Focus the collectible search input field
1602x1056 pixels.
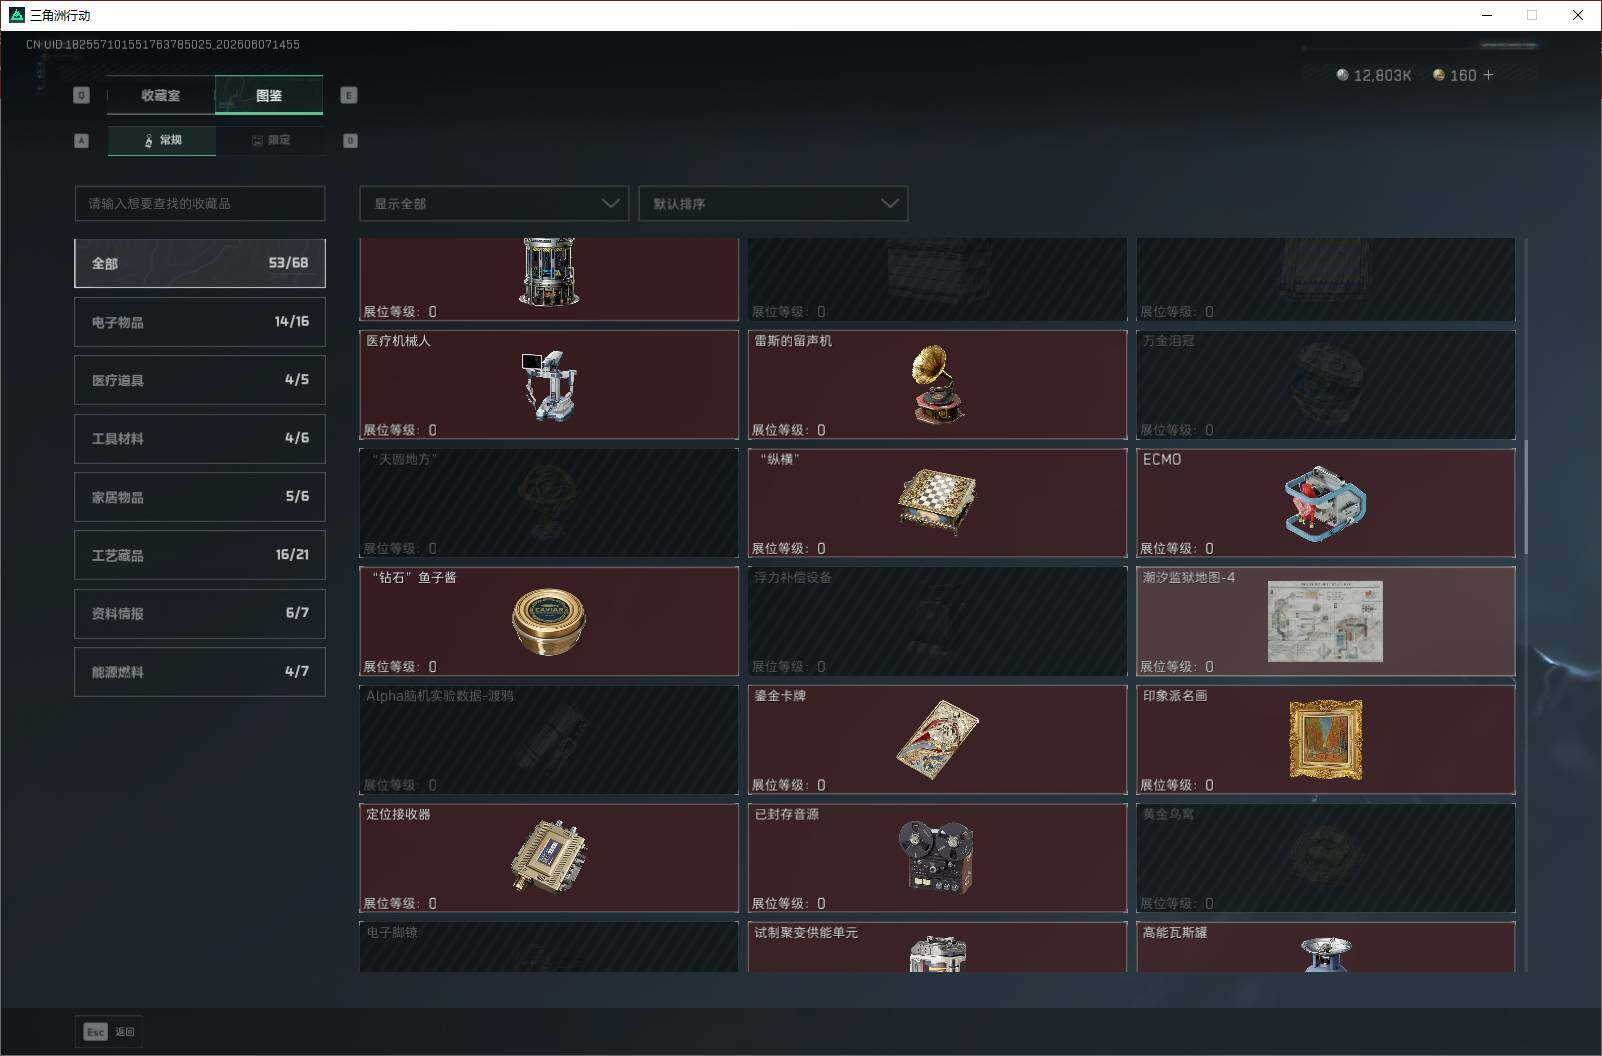click(x=200, y=203)
